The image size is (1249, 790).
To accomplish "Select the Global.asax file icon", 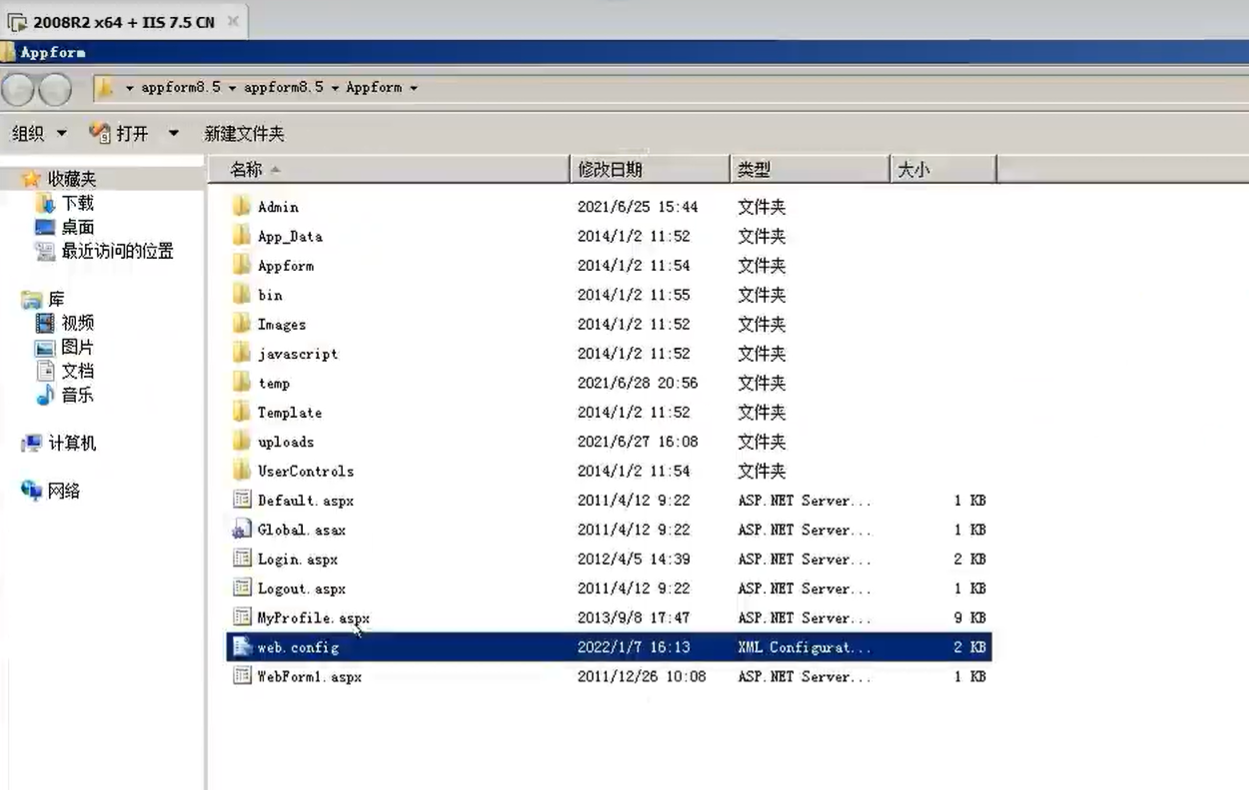I will tap(241, 530).
